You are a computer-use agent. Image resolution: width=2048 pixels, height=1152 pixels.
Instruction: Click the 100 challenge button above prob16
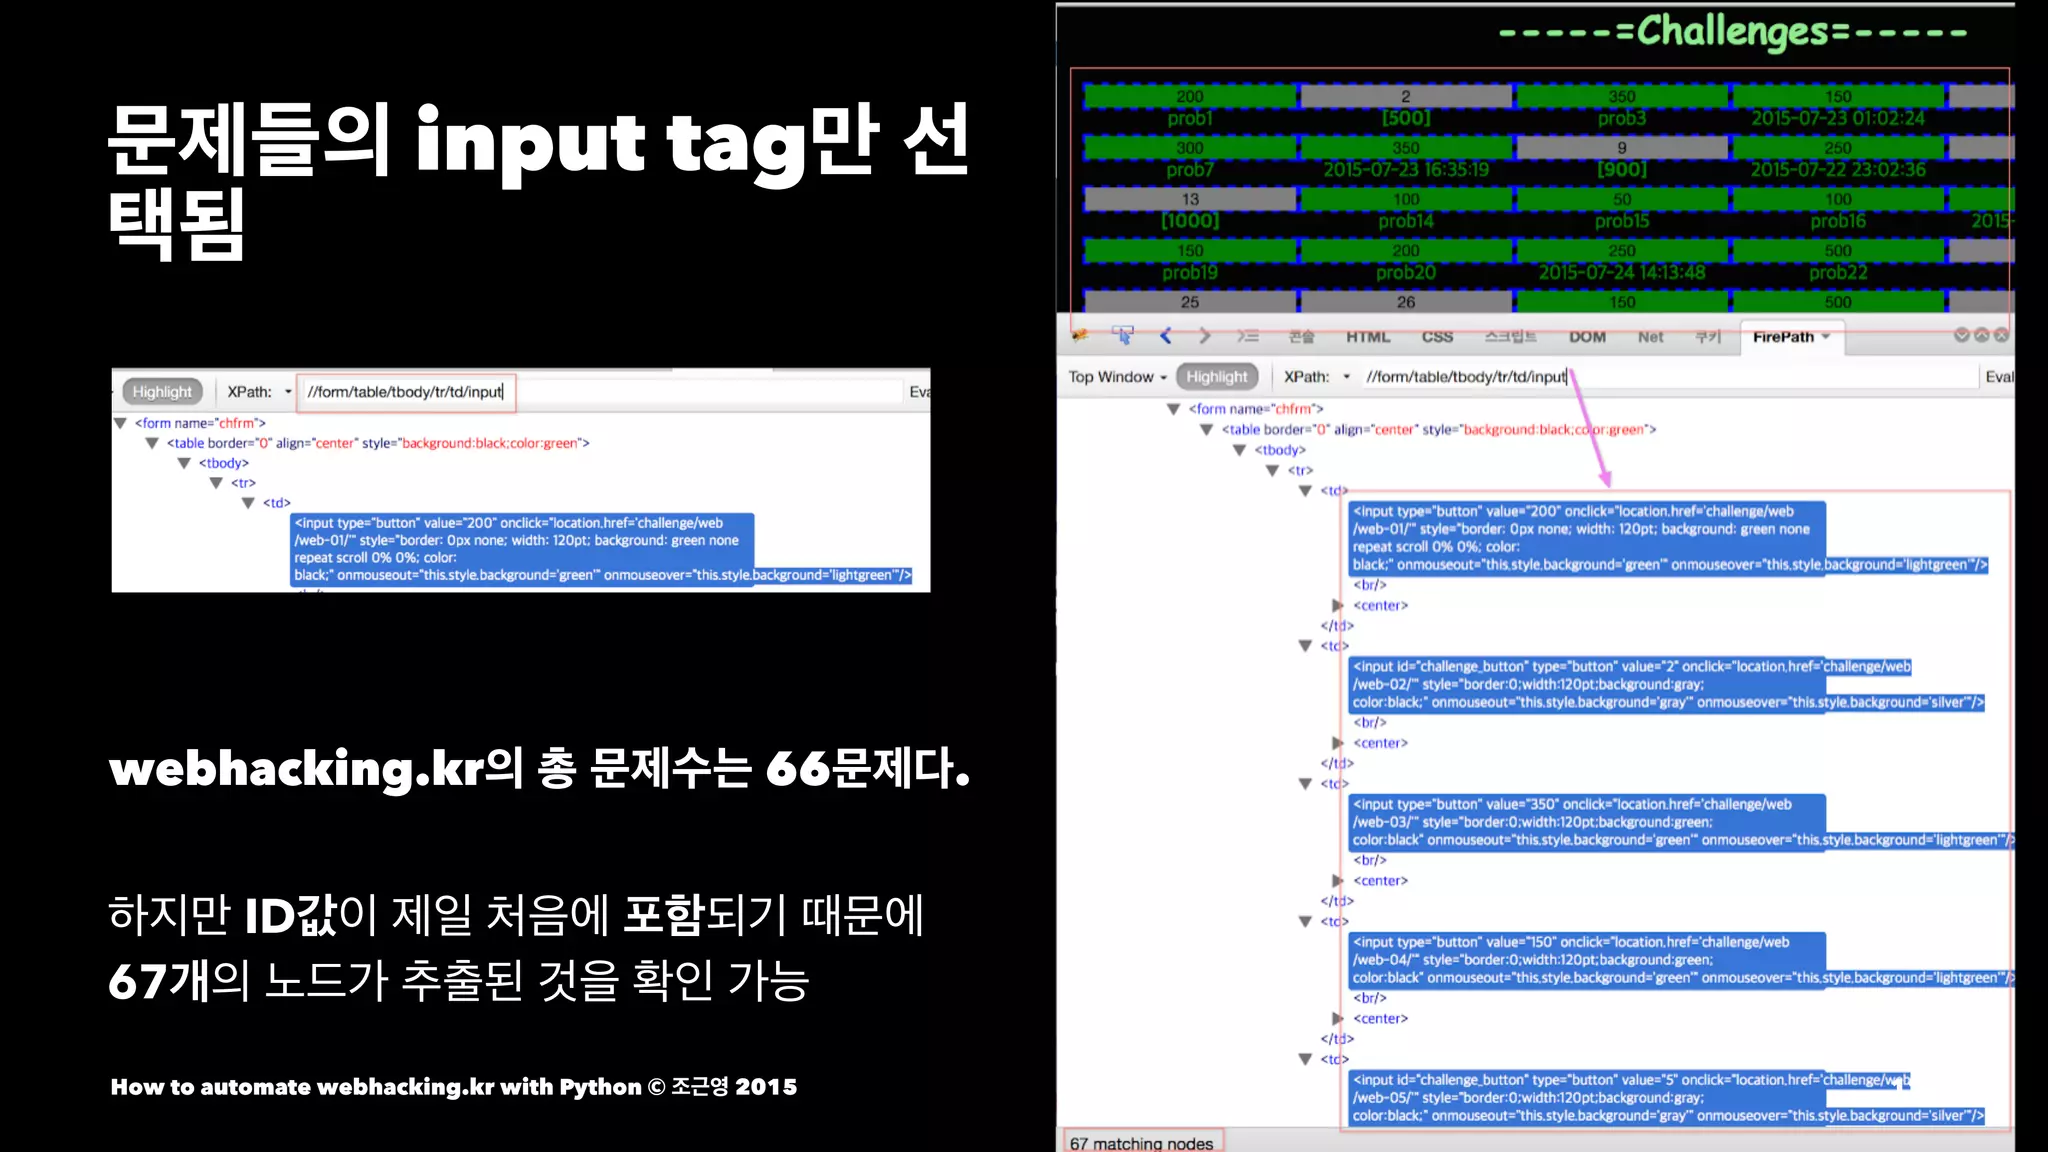1838,199
